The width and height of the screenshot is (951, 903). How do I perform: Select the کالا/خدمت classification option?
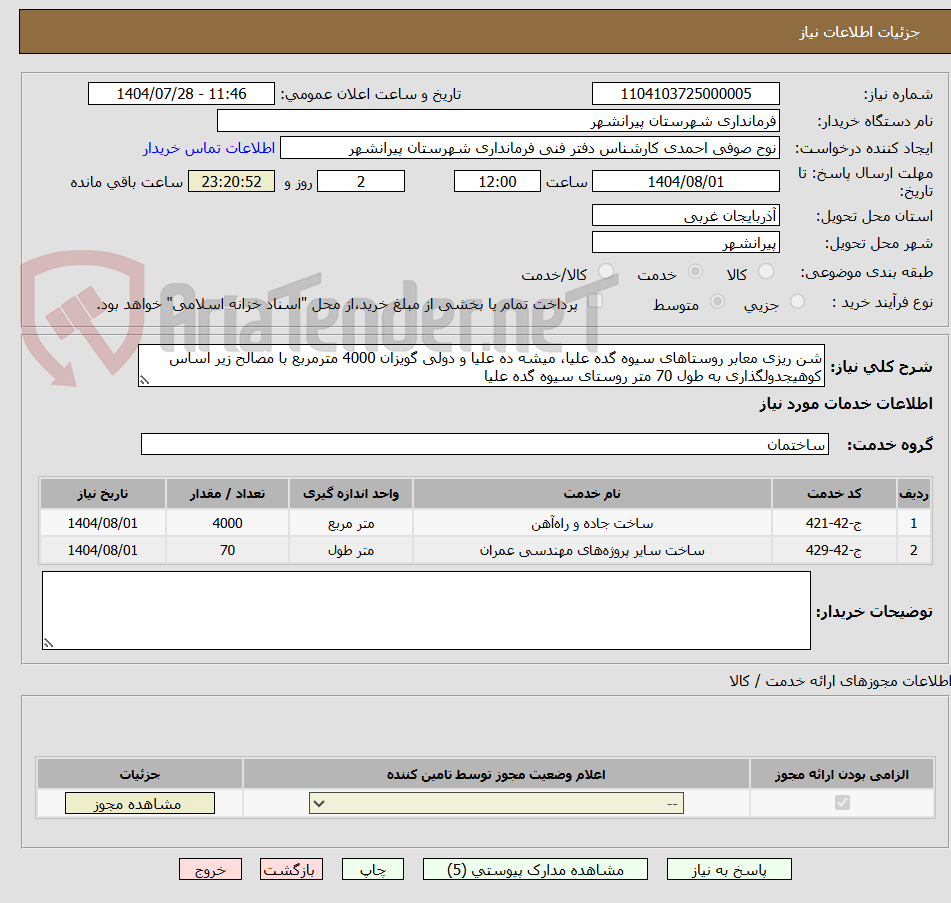pyautogui.click(x=606, y=272)
